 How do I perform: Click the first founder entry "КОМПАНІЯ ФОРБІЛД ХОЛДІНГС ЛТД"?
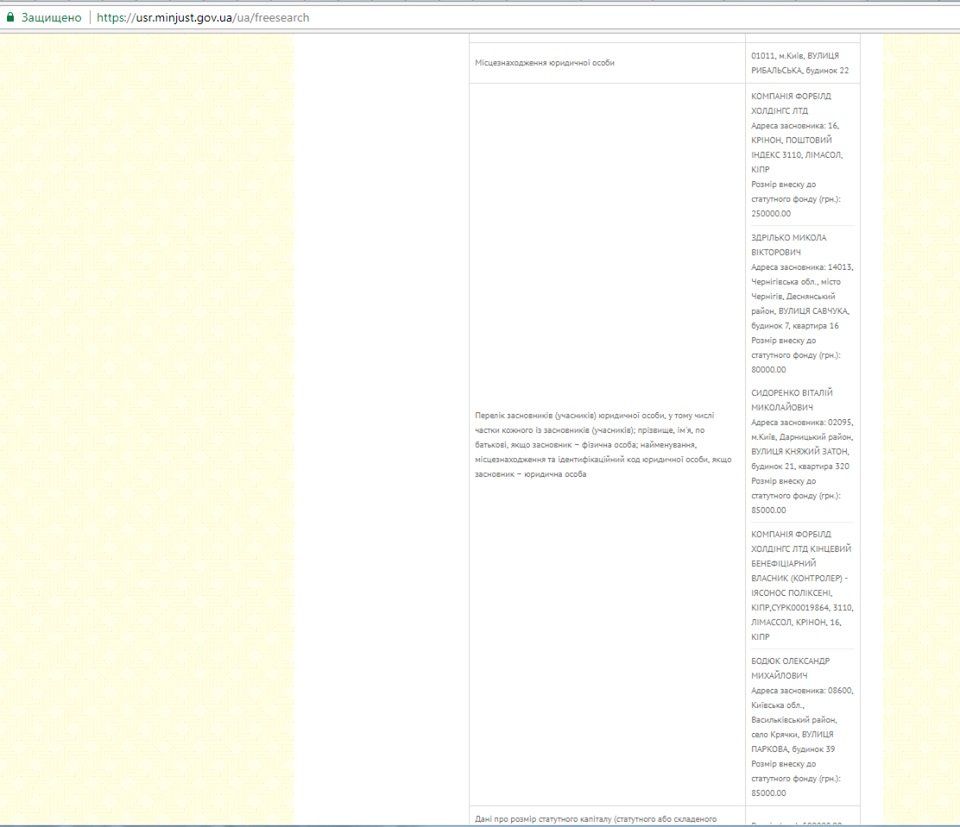(x=791, y=103)
